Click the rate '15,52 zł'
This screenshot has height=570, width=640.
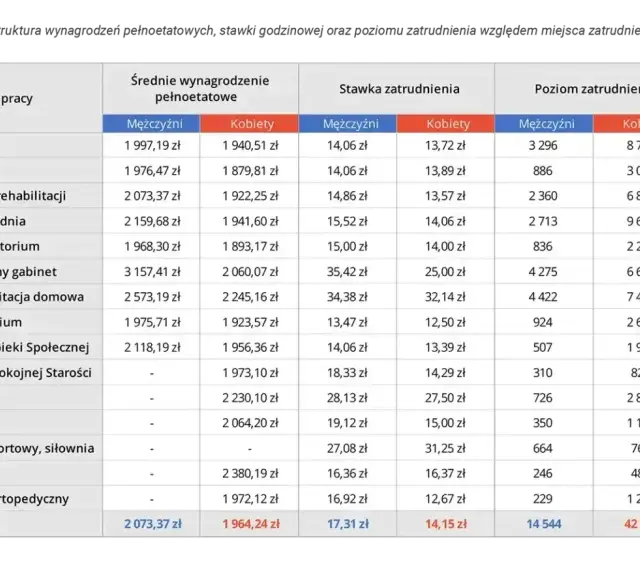(x=347, y=221)
